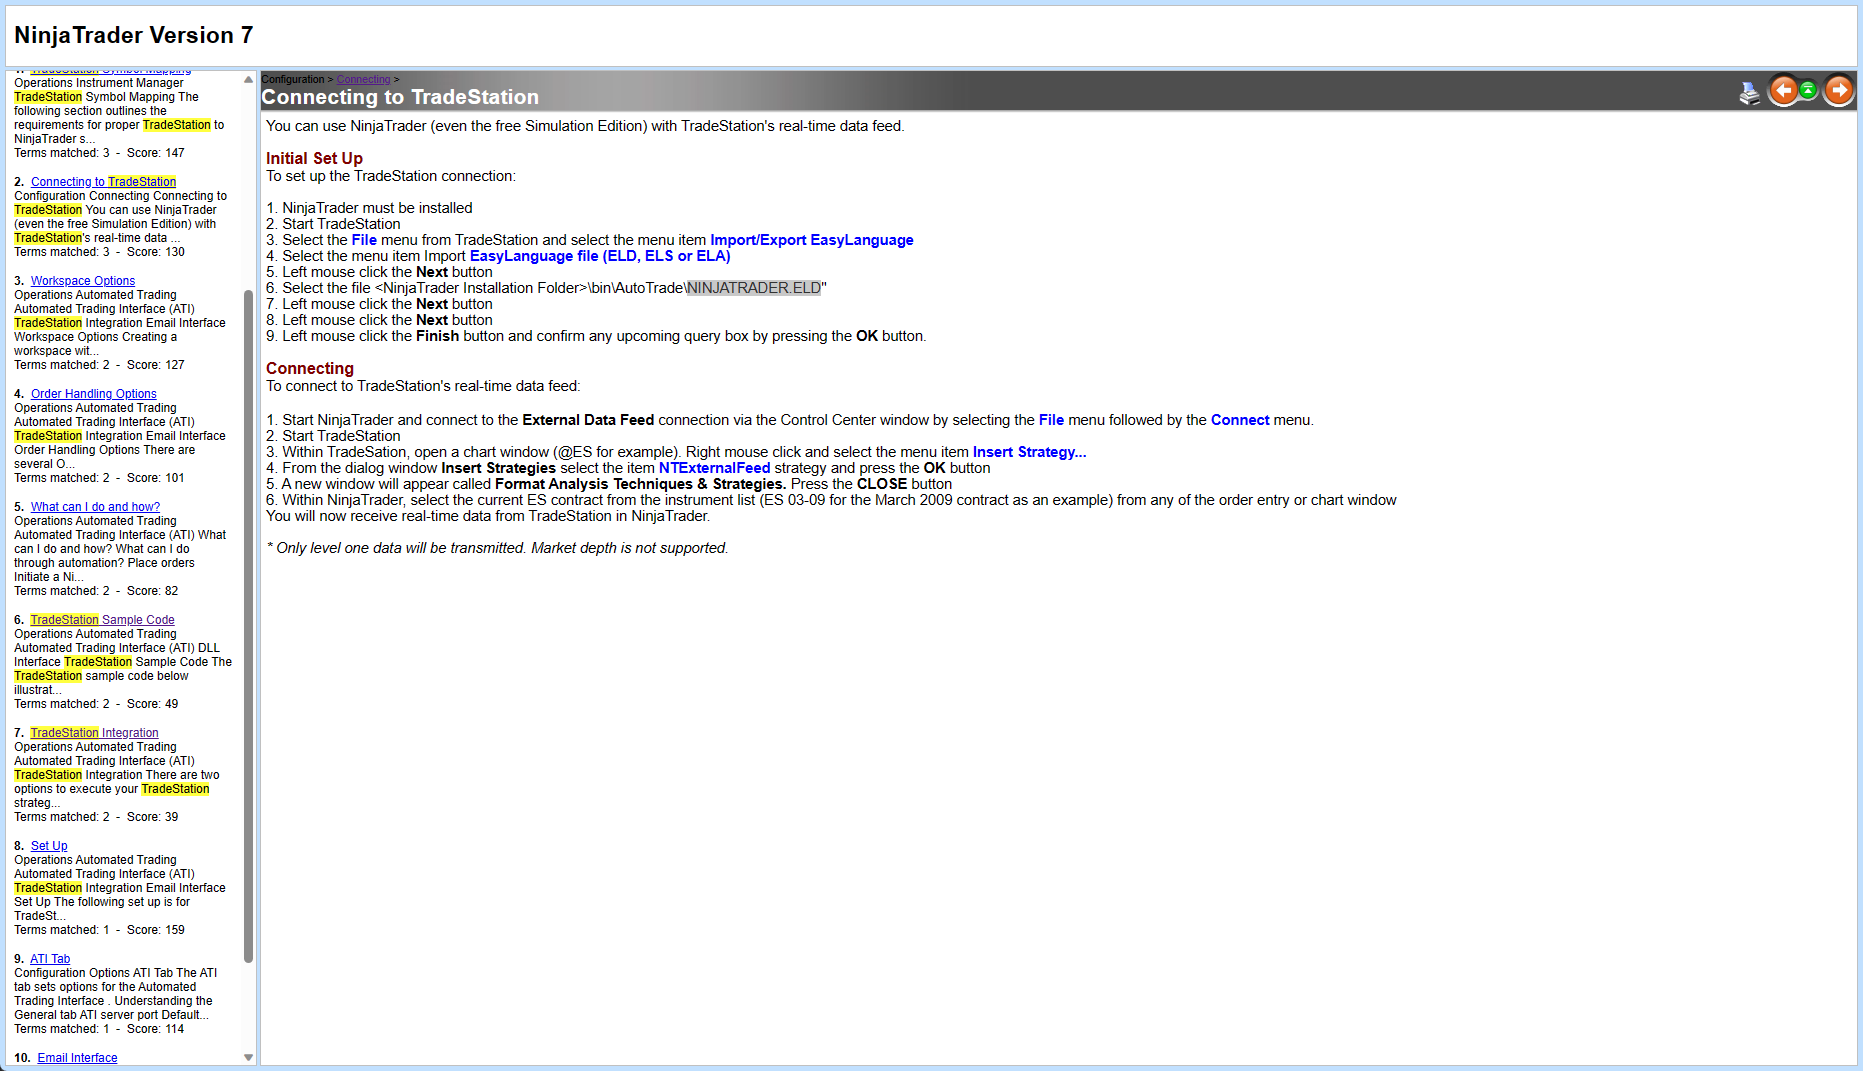Open the What can I do and how? result
1863x1071 pixels.
click(94, 506)
